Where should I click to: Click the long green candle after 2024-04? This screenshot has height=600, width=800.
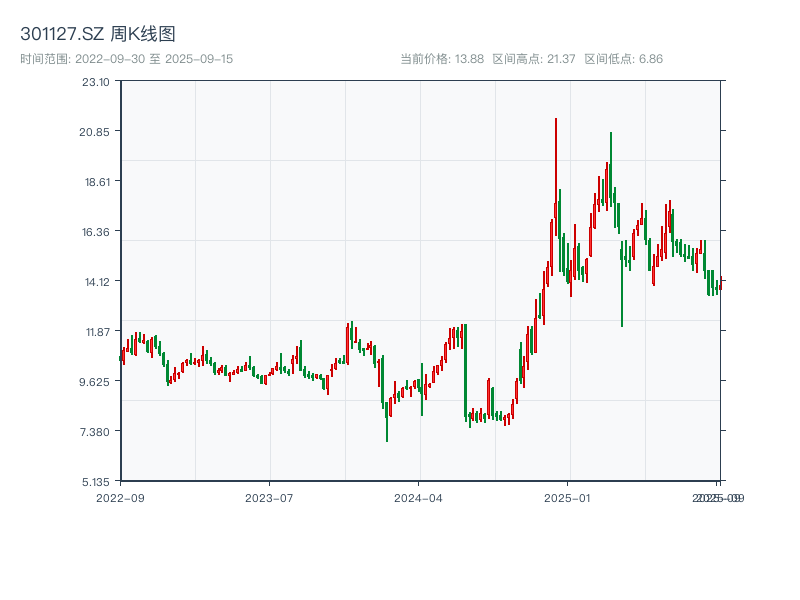point(466,370)
